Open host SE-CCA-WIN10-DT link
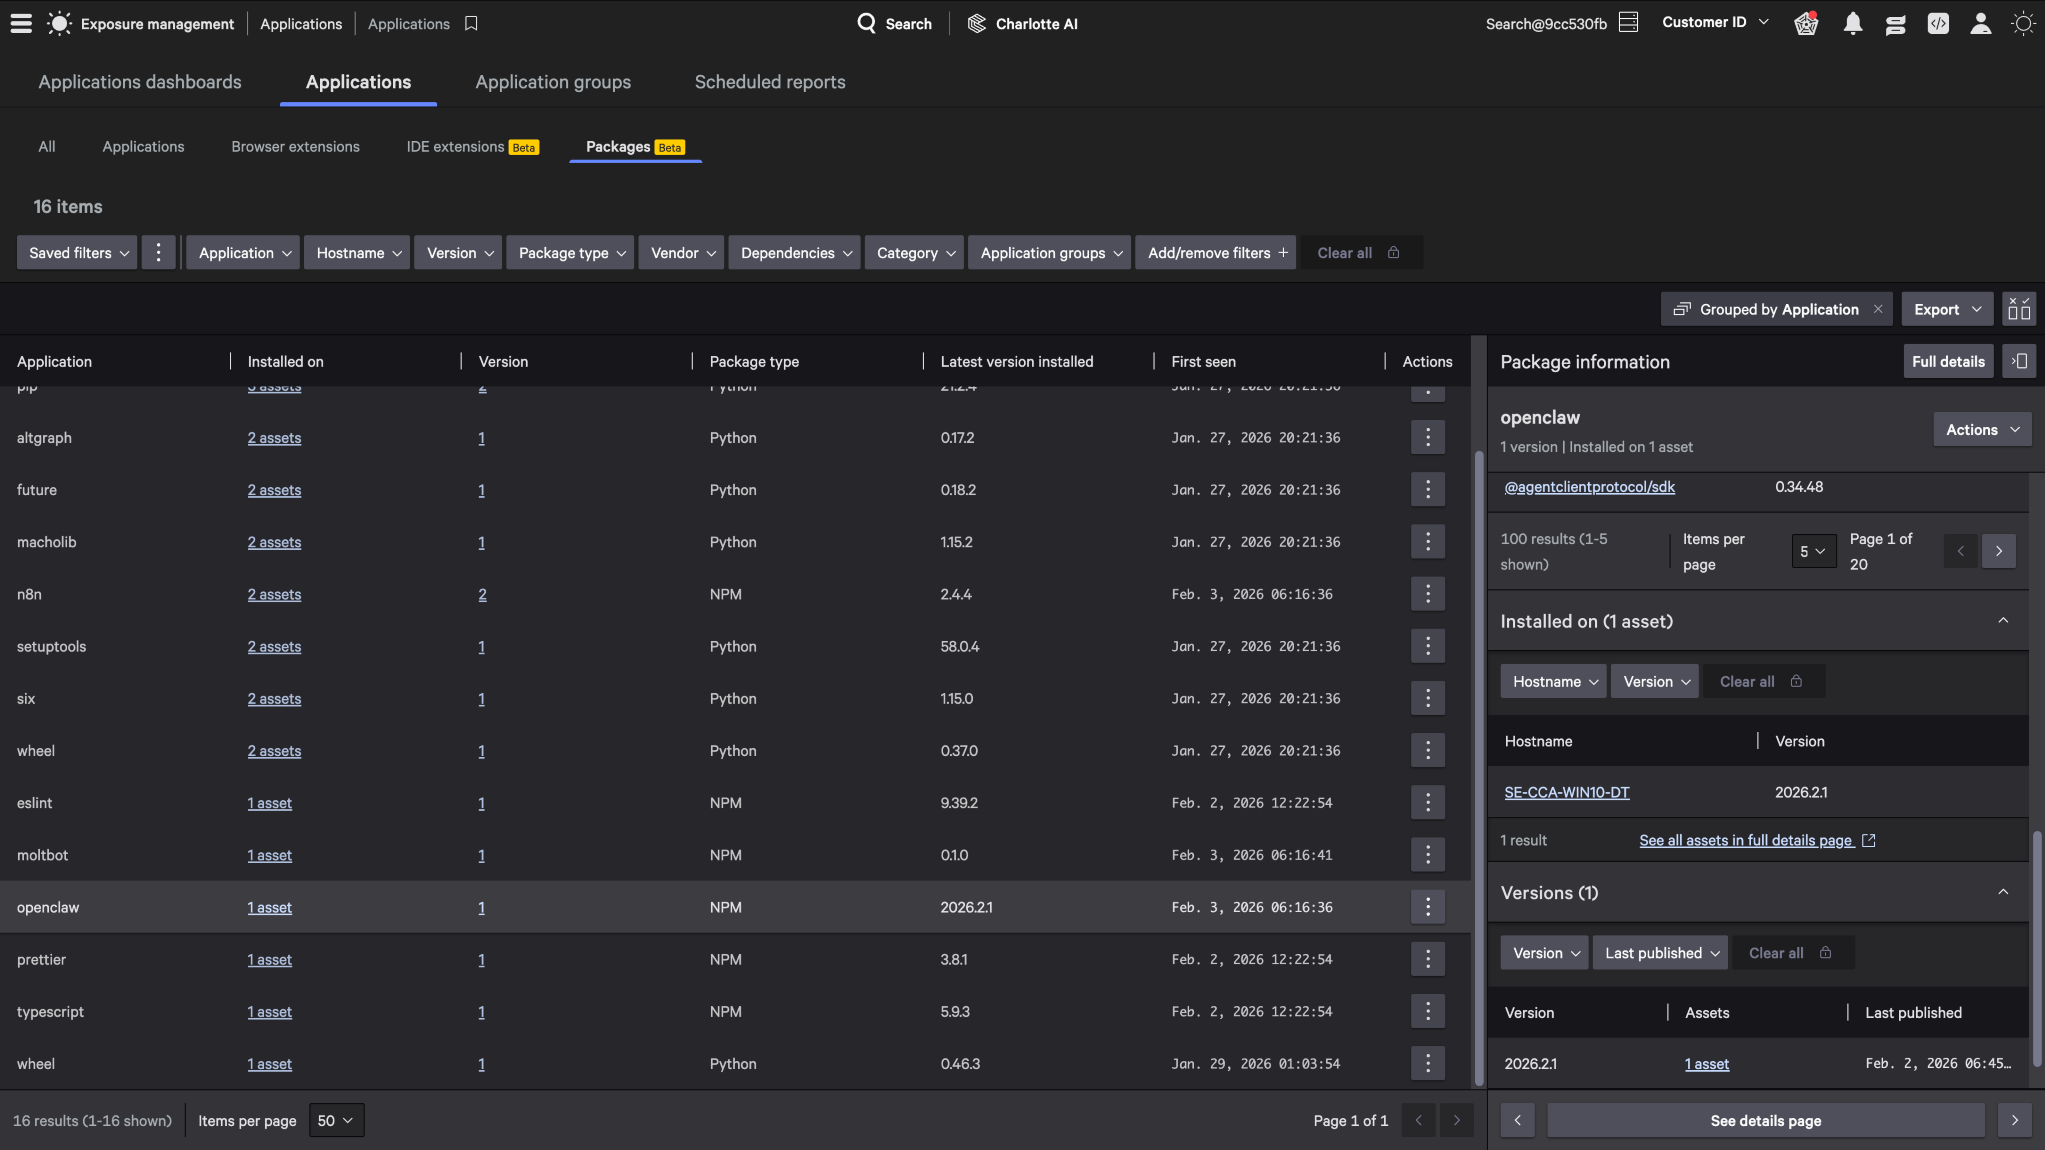This screenshot has width=2045, height=1150. click(x=1566, y=792)
